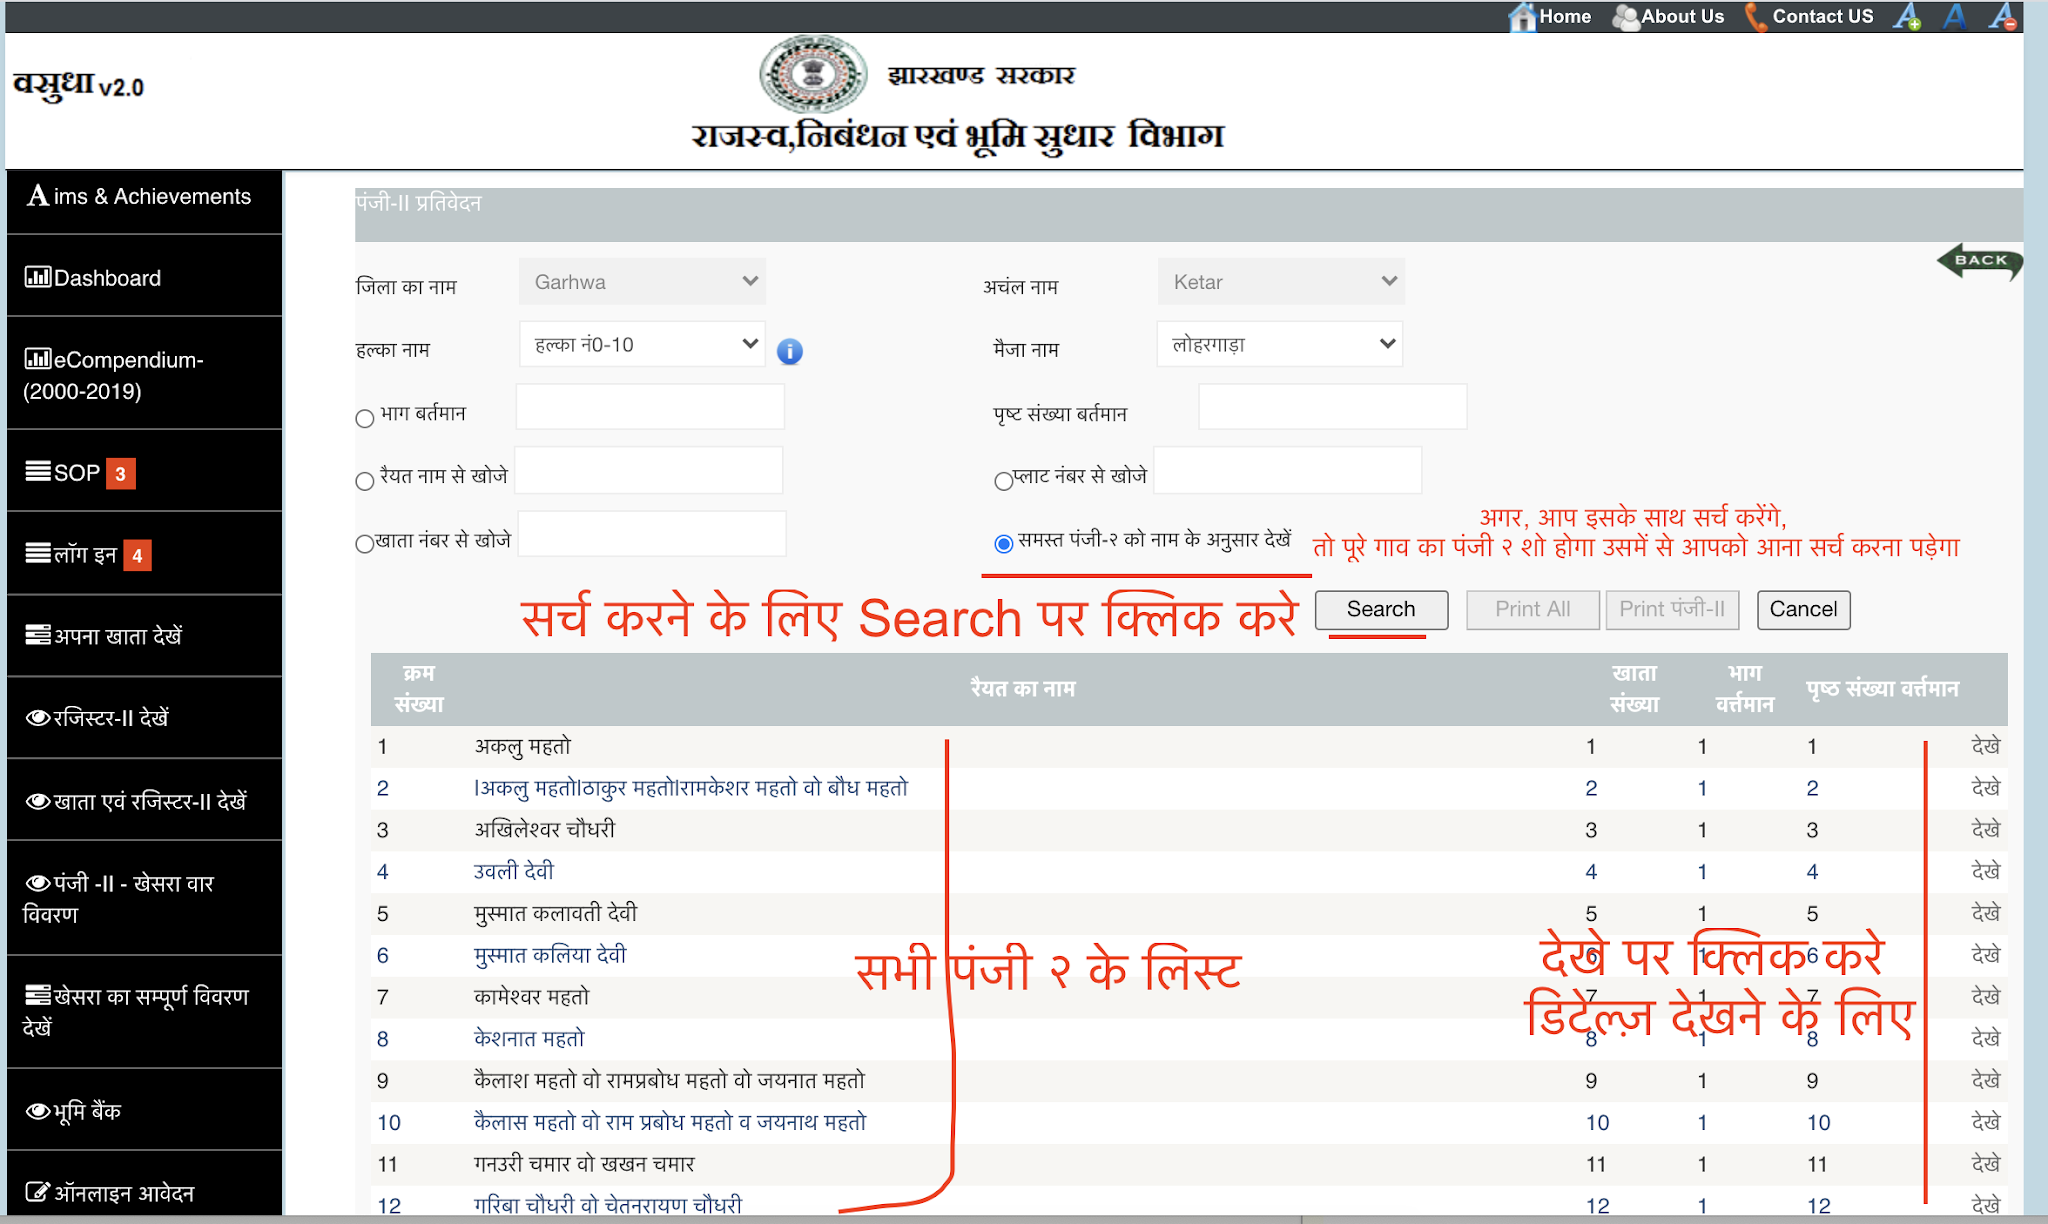
Task: Click the About Us people icon
Action: pos(1626,17)
